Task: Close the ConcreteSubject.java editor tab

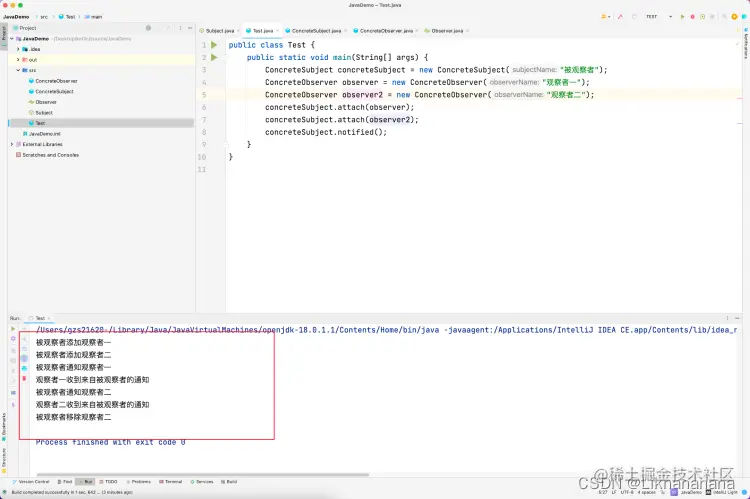Action: pos(345,31)
